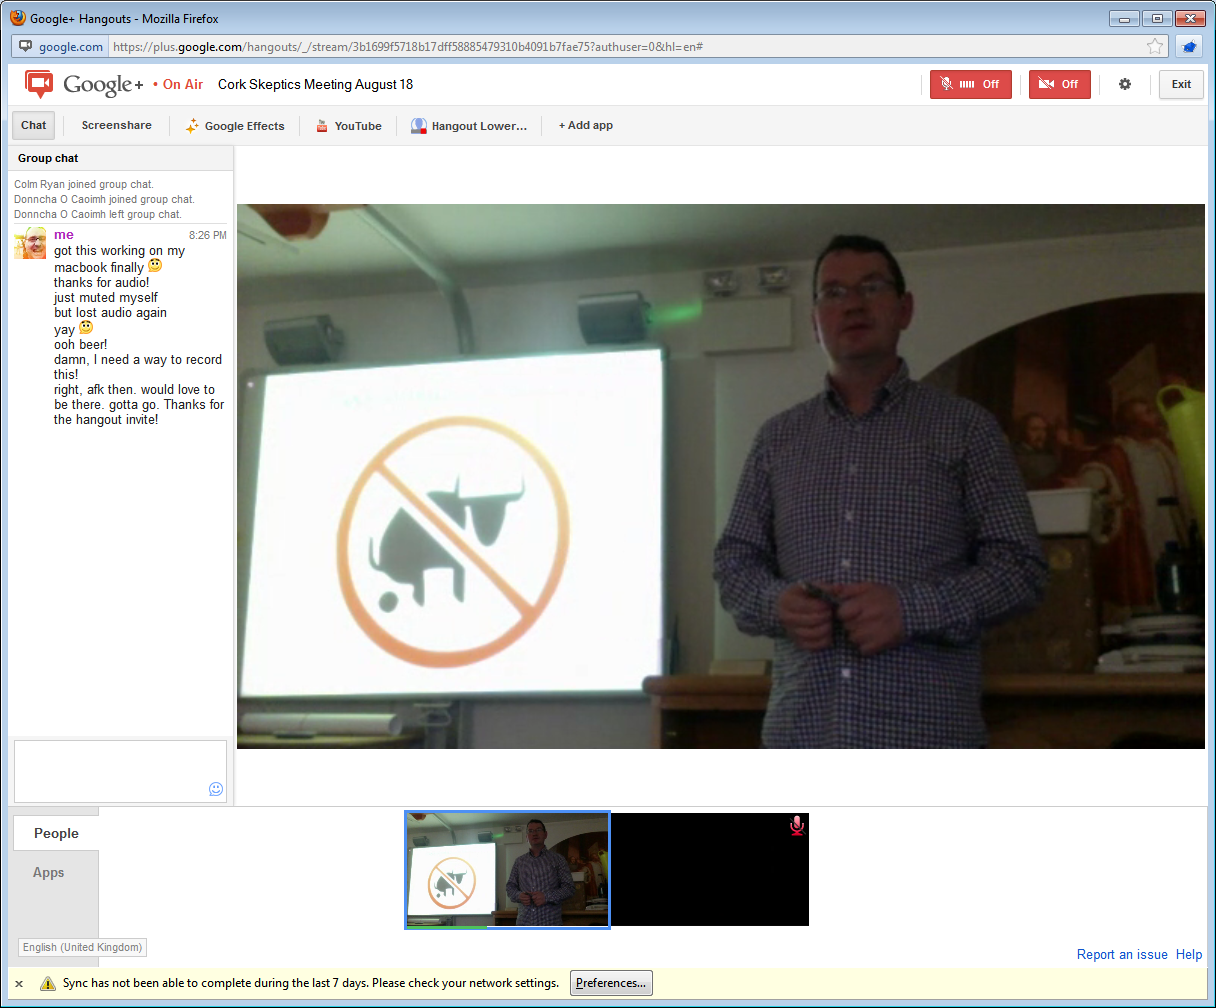Dismiss the sync warning notification bar
The height and width of the screenshot is (1008, 1216).
coord(19,984)
